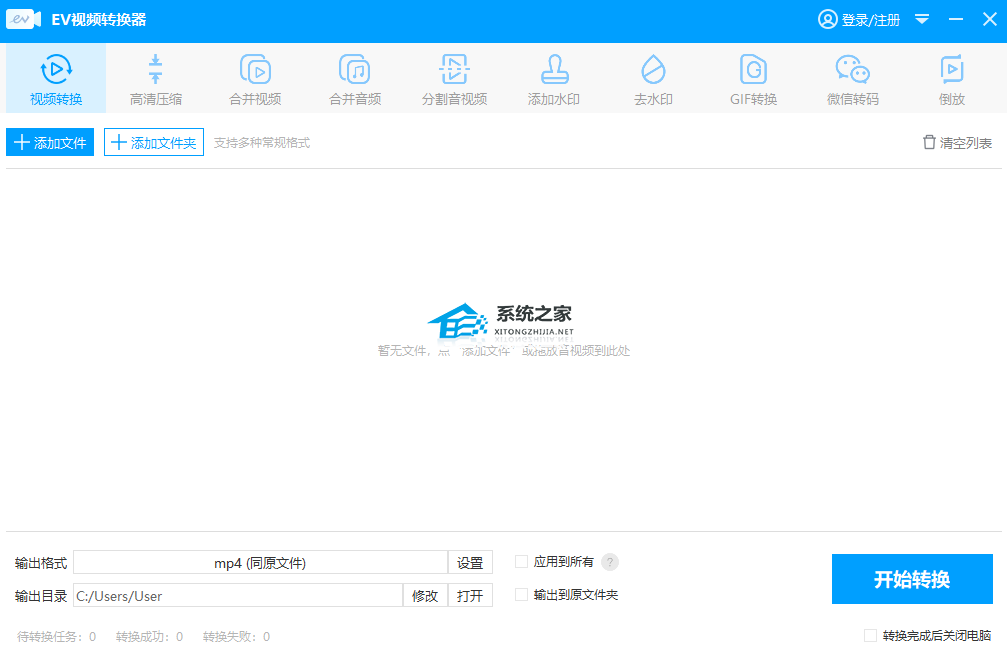The height and width of the screenshot is (651, 1007).
Task: Click the 添加文件 add file button
Action: (x=50, y=142)
